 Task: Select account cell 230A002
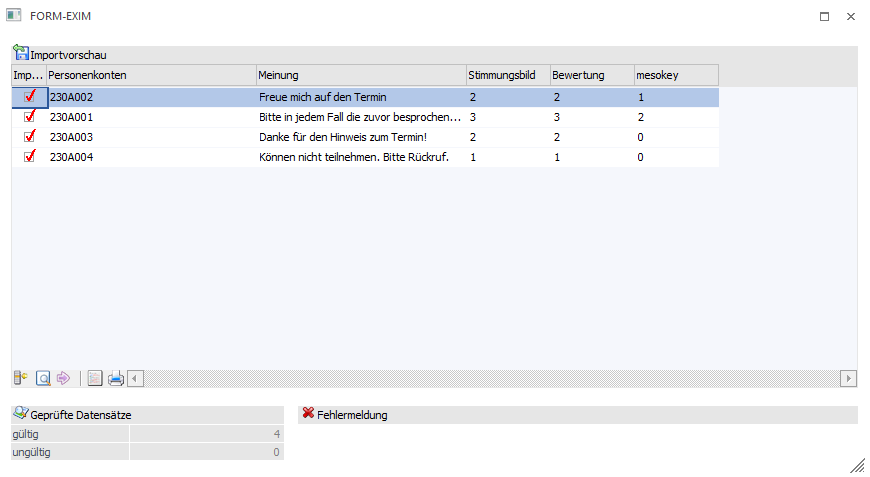click(151, 97)
